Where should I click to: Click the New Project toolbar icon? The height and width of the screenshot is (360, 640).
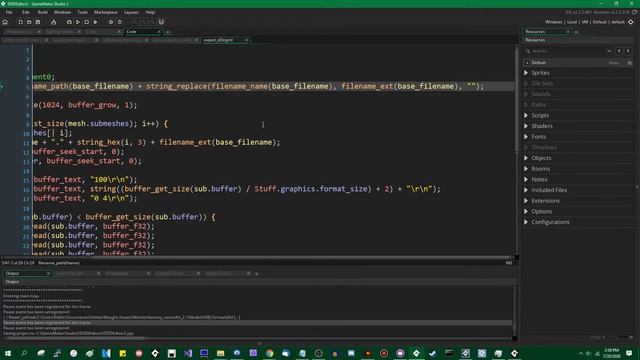click(x=20, y=22)
